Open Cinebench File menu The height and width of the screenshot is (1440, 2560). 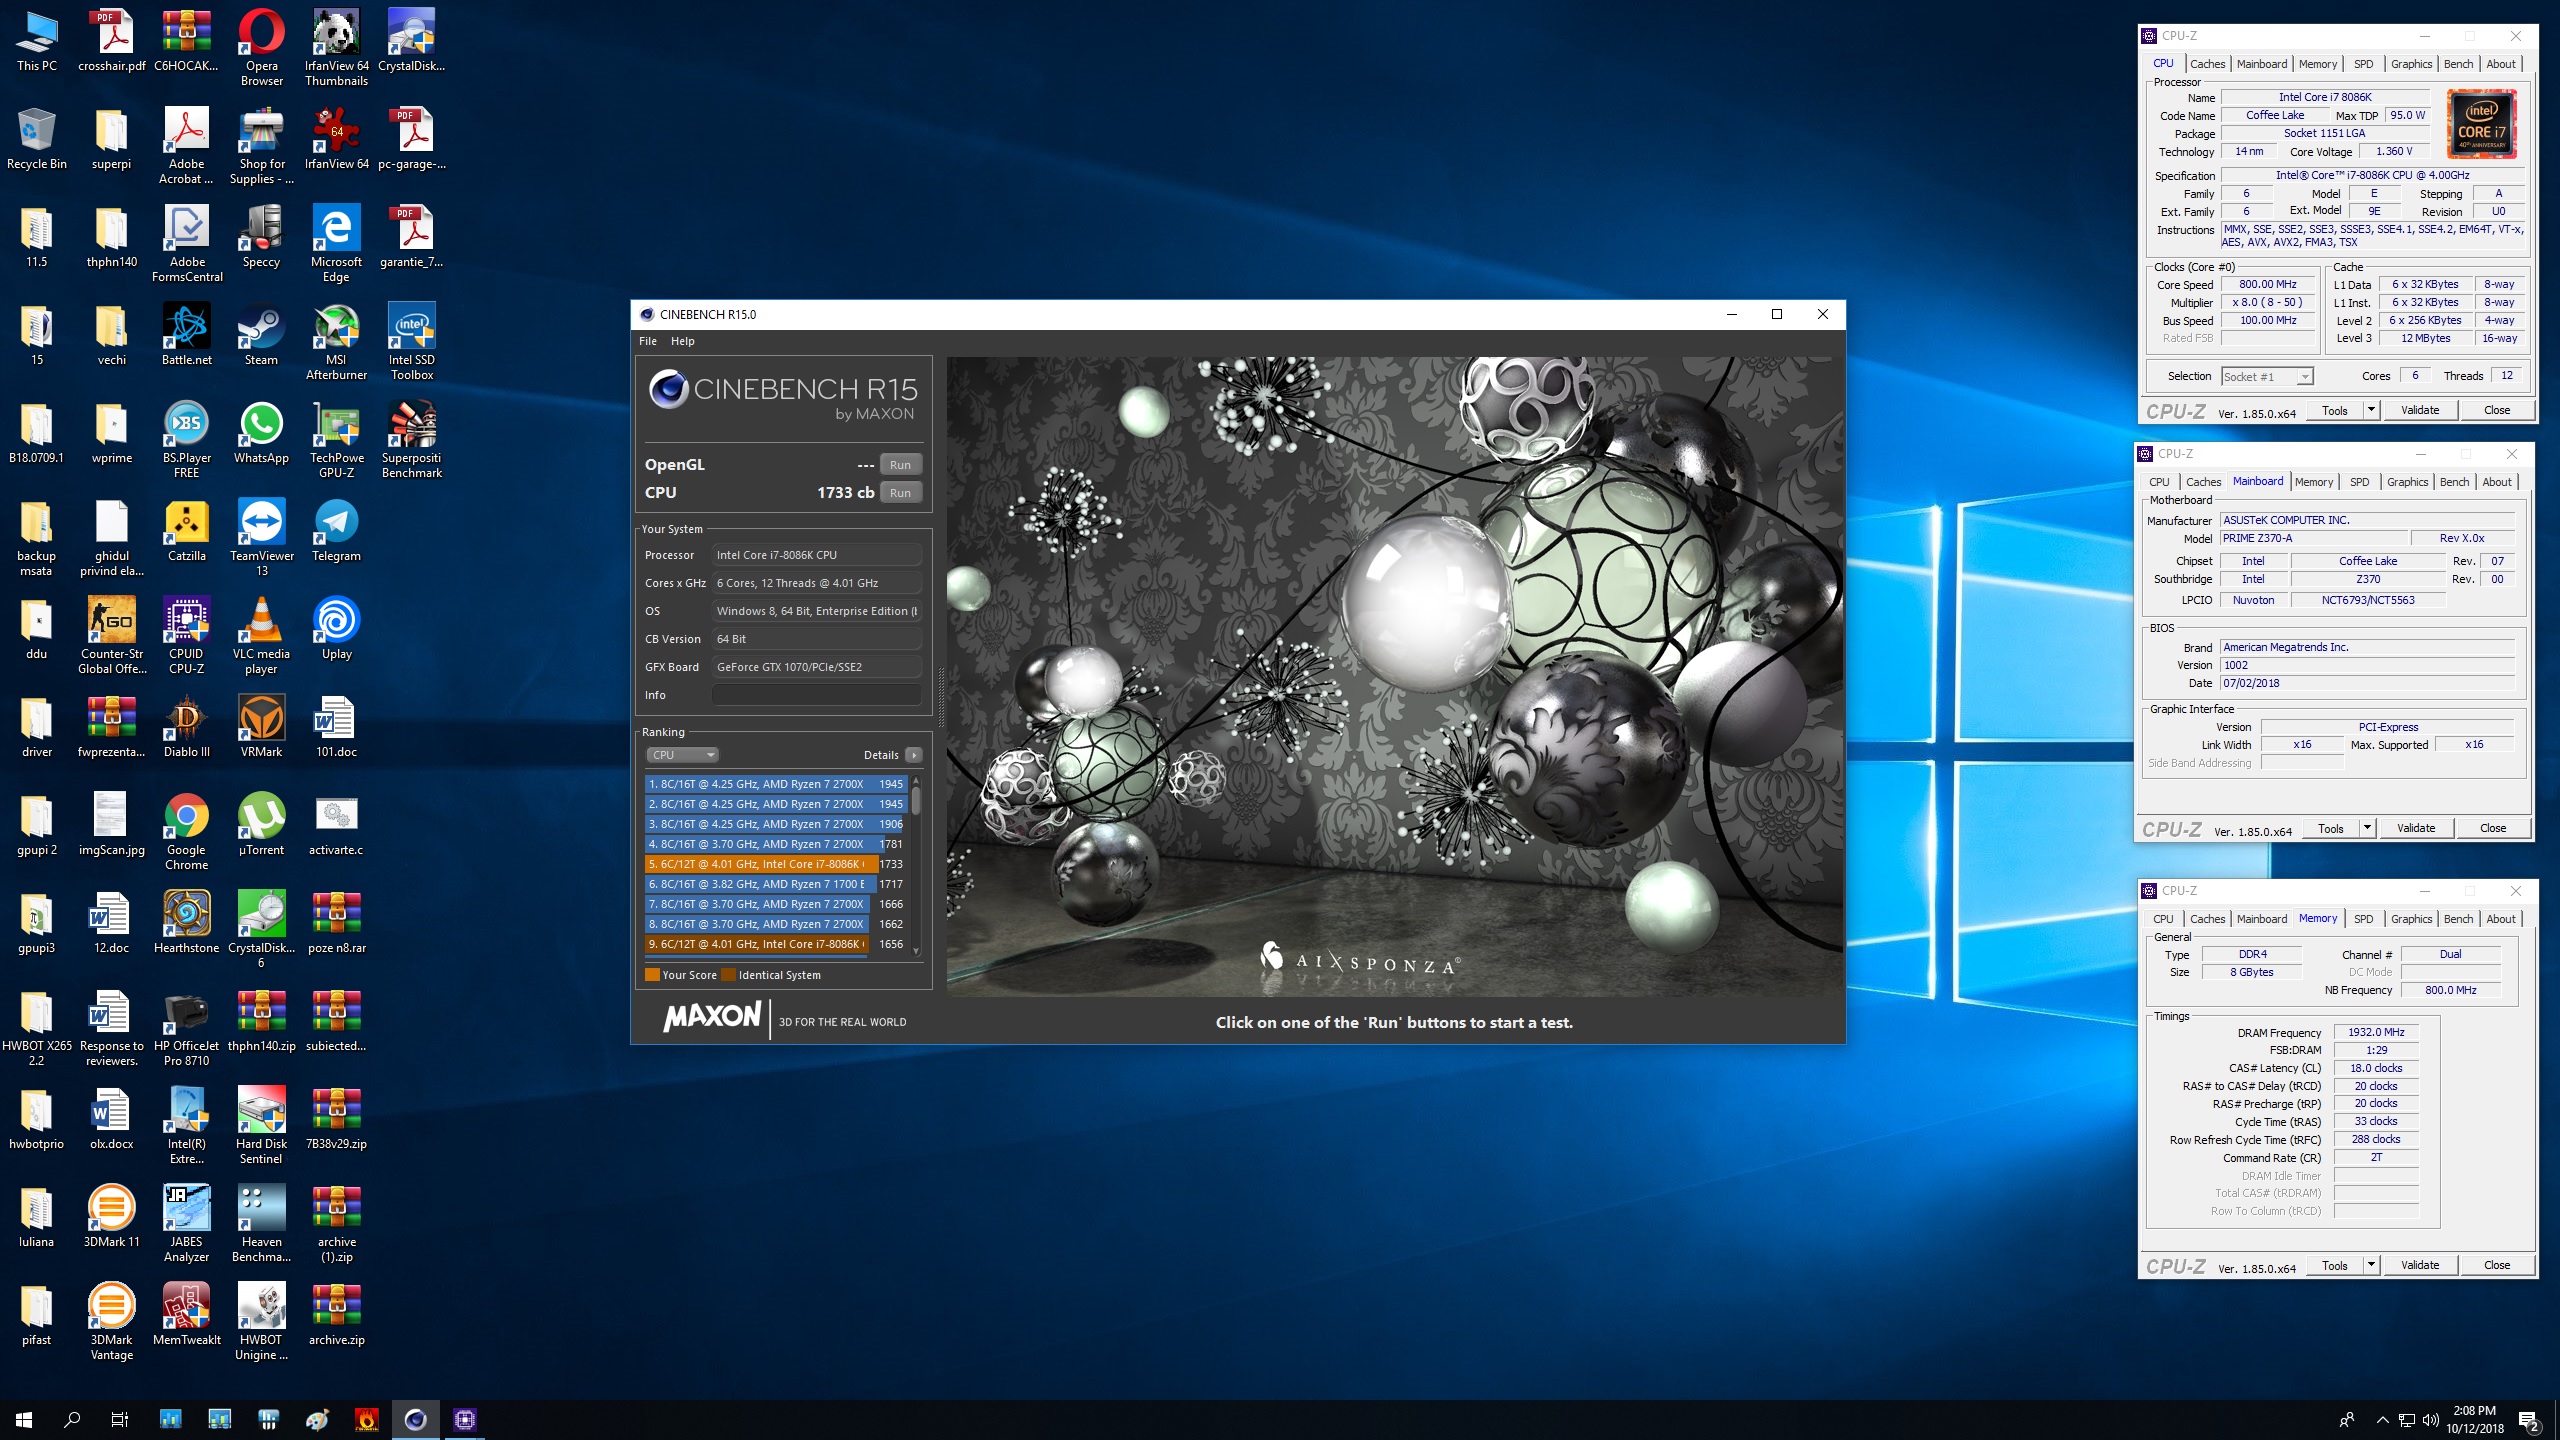[x=648, y=341]
